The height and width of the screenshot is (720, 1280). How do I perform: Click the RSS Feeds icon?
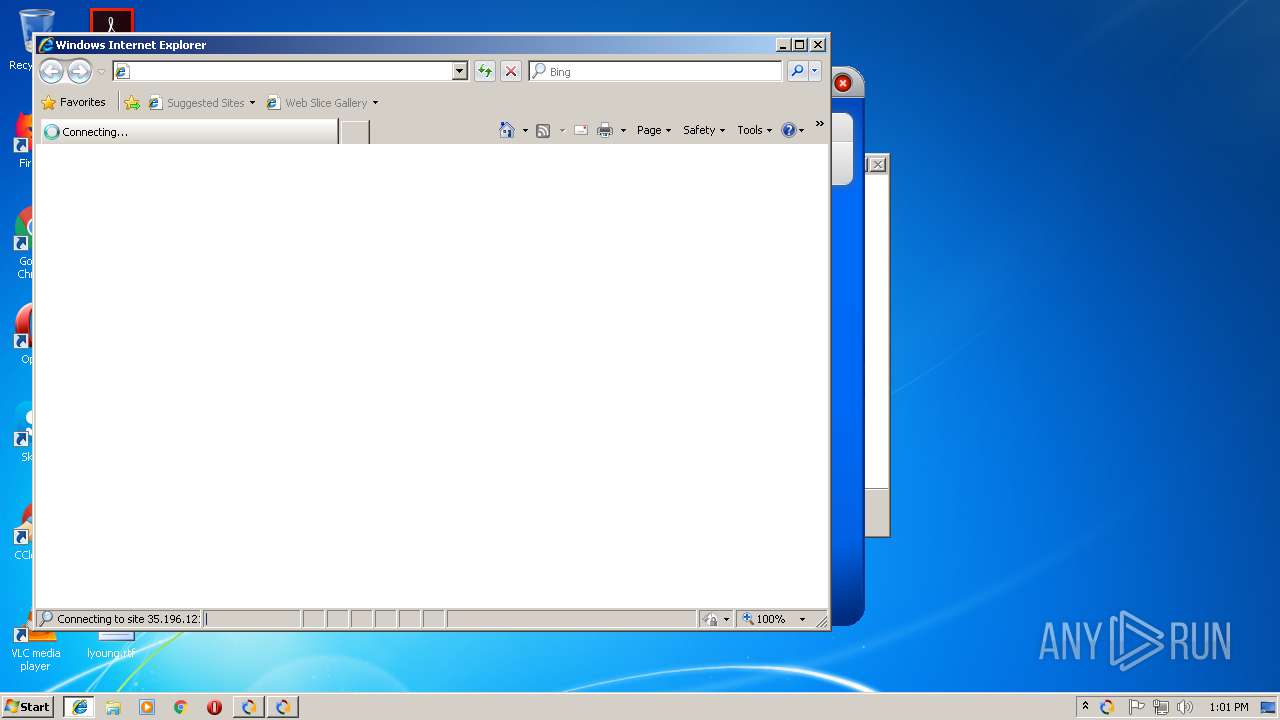pos(543,130)
